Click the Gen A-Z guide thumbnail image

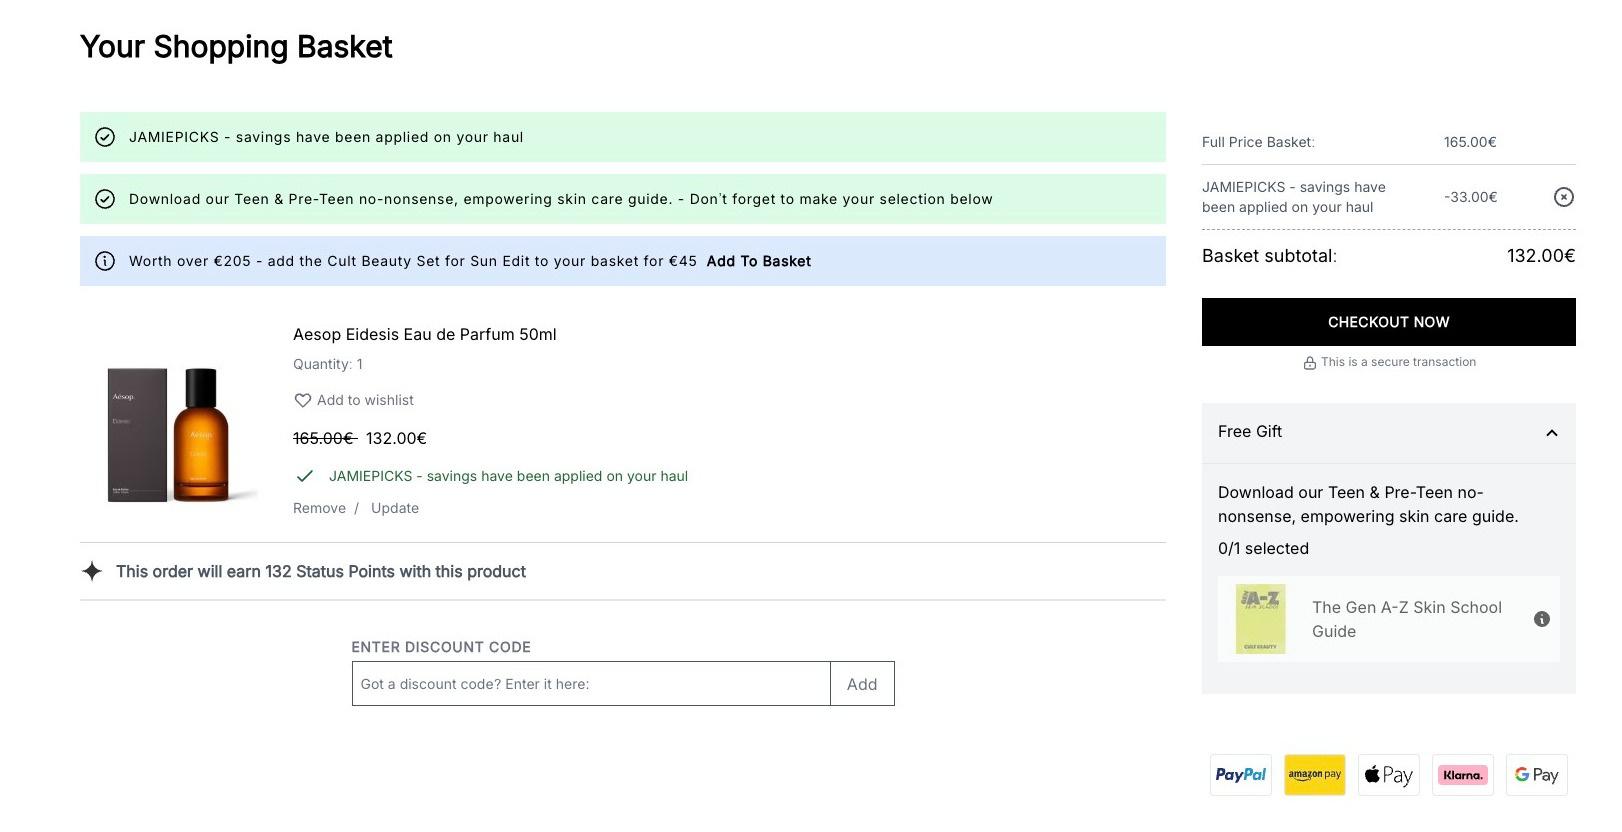(x=1260, y=619)
